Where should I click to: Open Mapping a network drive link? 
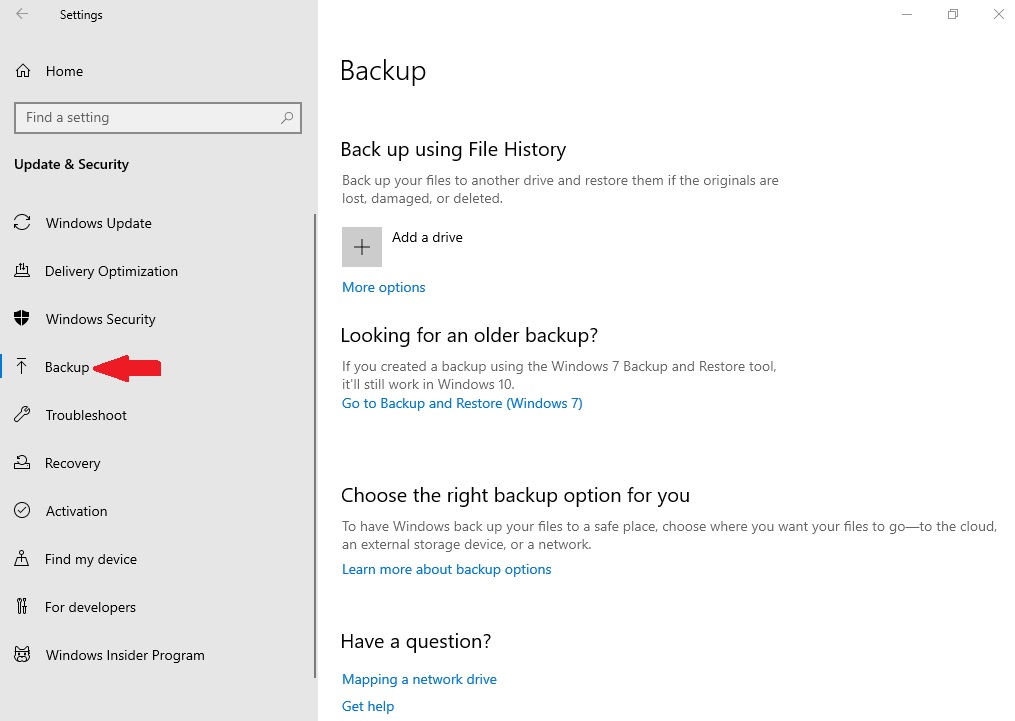(x=419, y=679)
